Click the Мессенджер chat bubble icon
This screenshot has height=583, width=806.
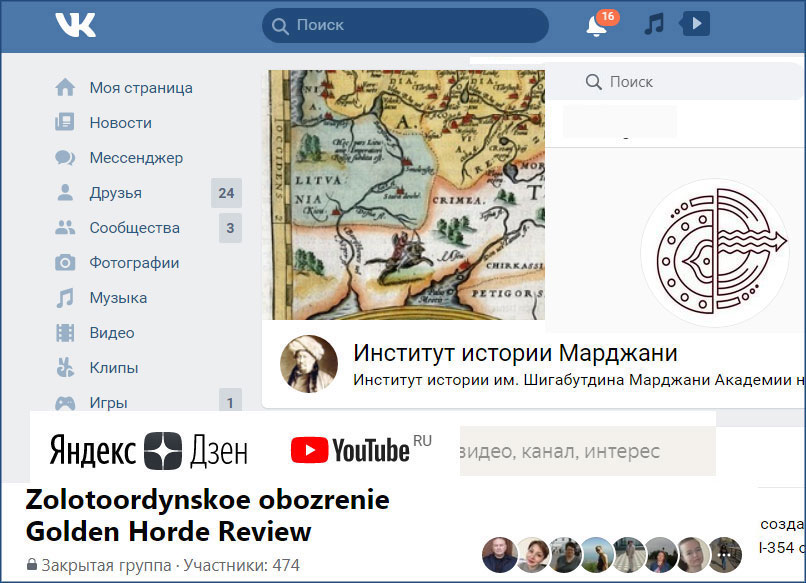pyautogui.click(x=65, y=158)
